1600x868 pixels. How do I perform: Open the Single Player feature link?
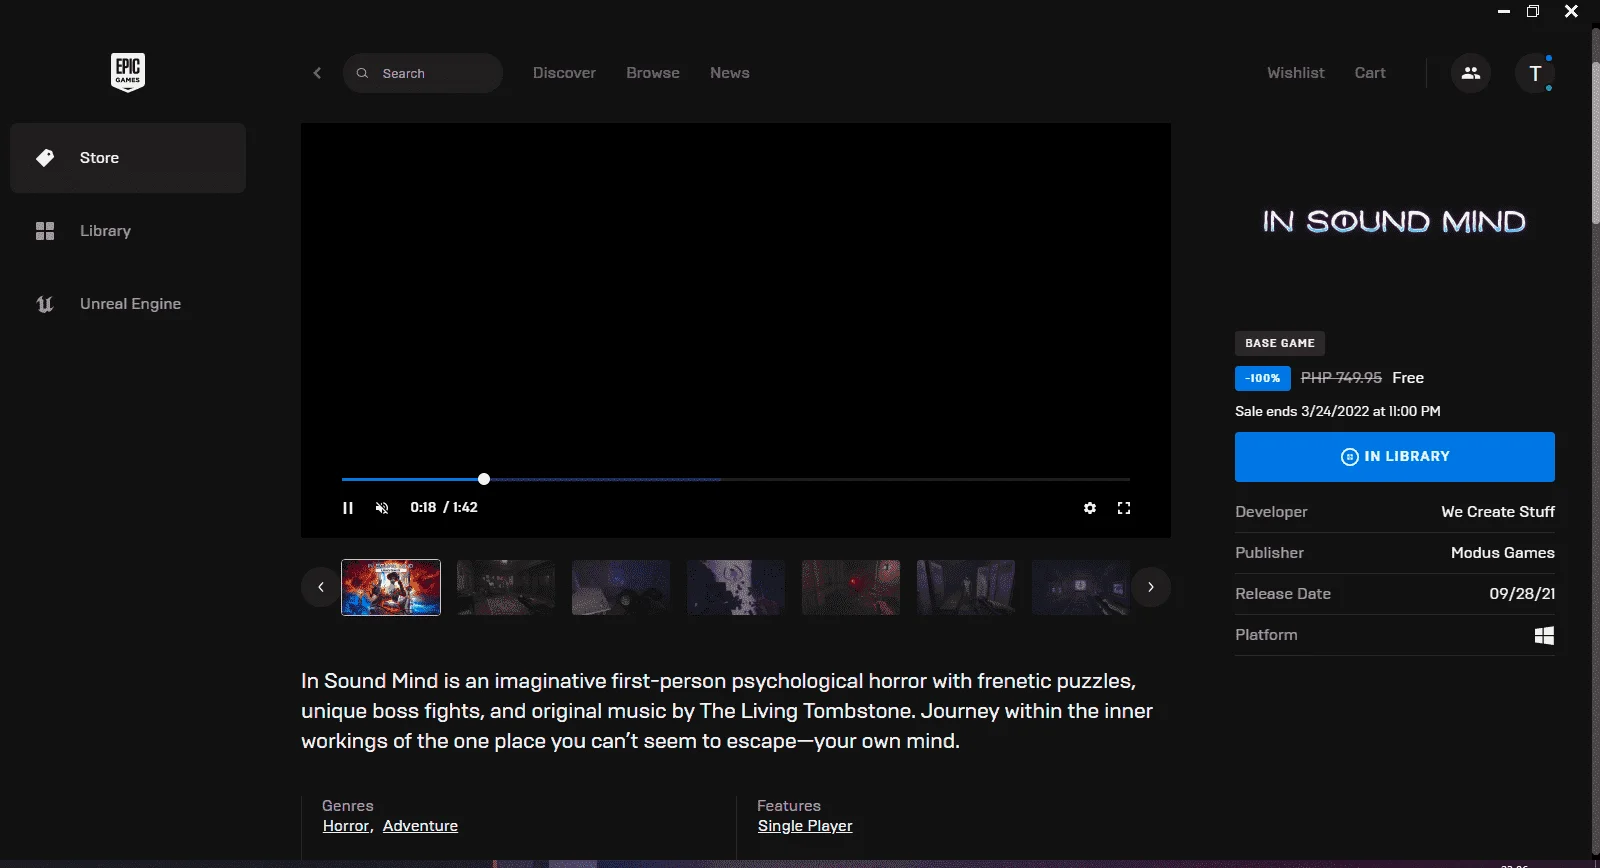tap(805, 826)
